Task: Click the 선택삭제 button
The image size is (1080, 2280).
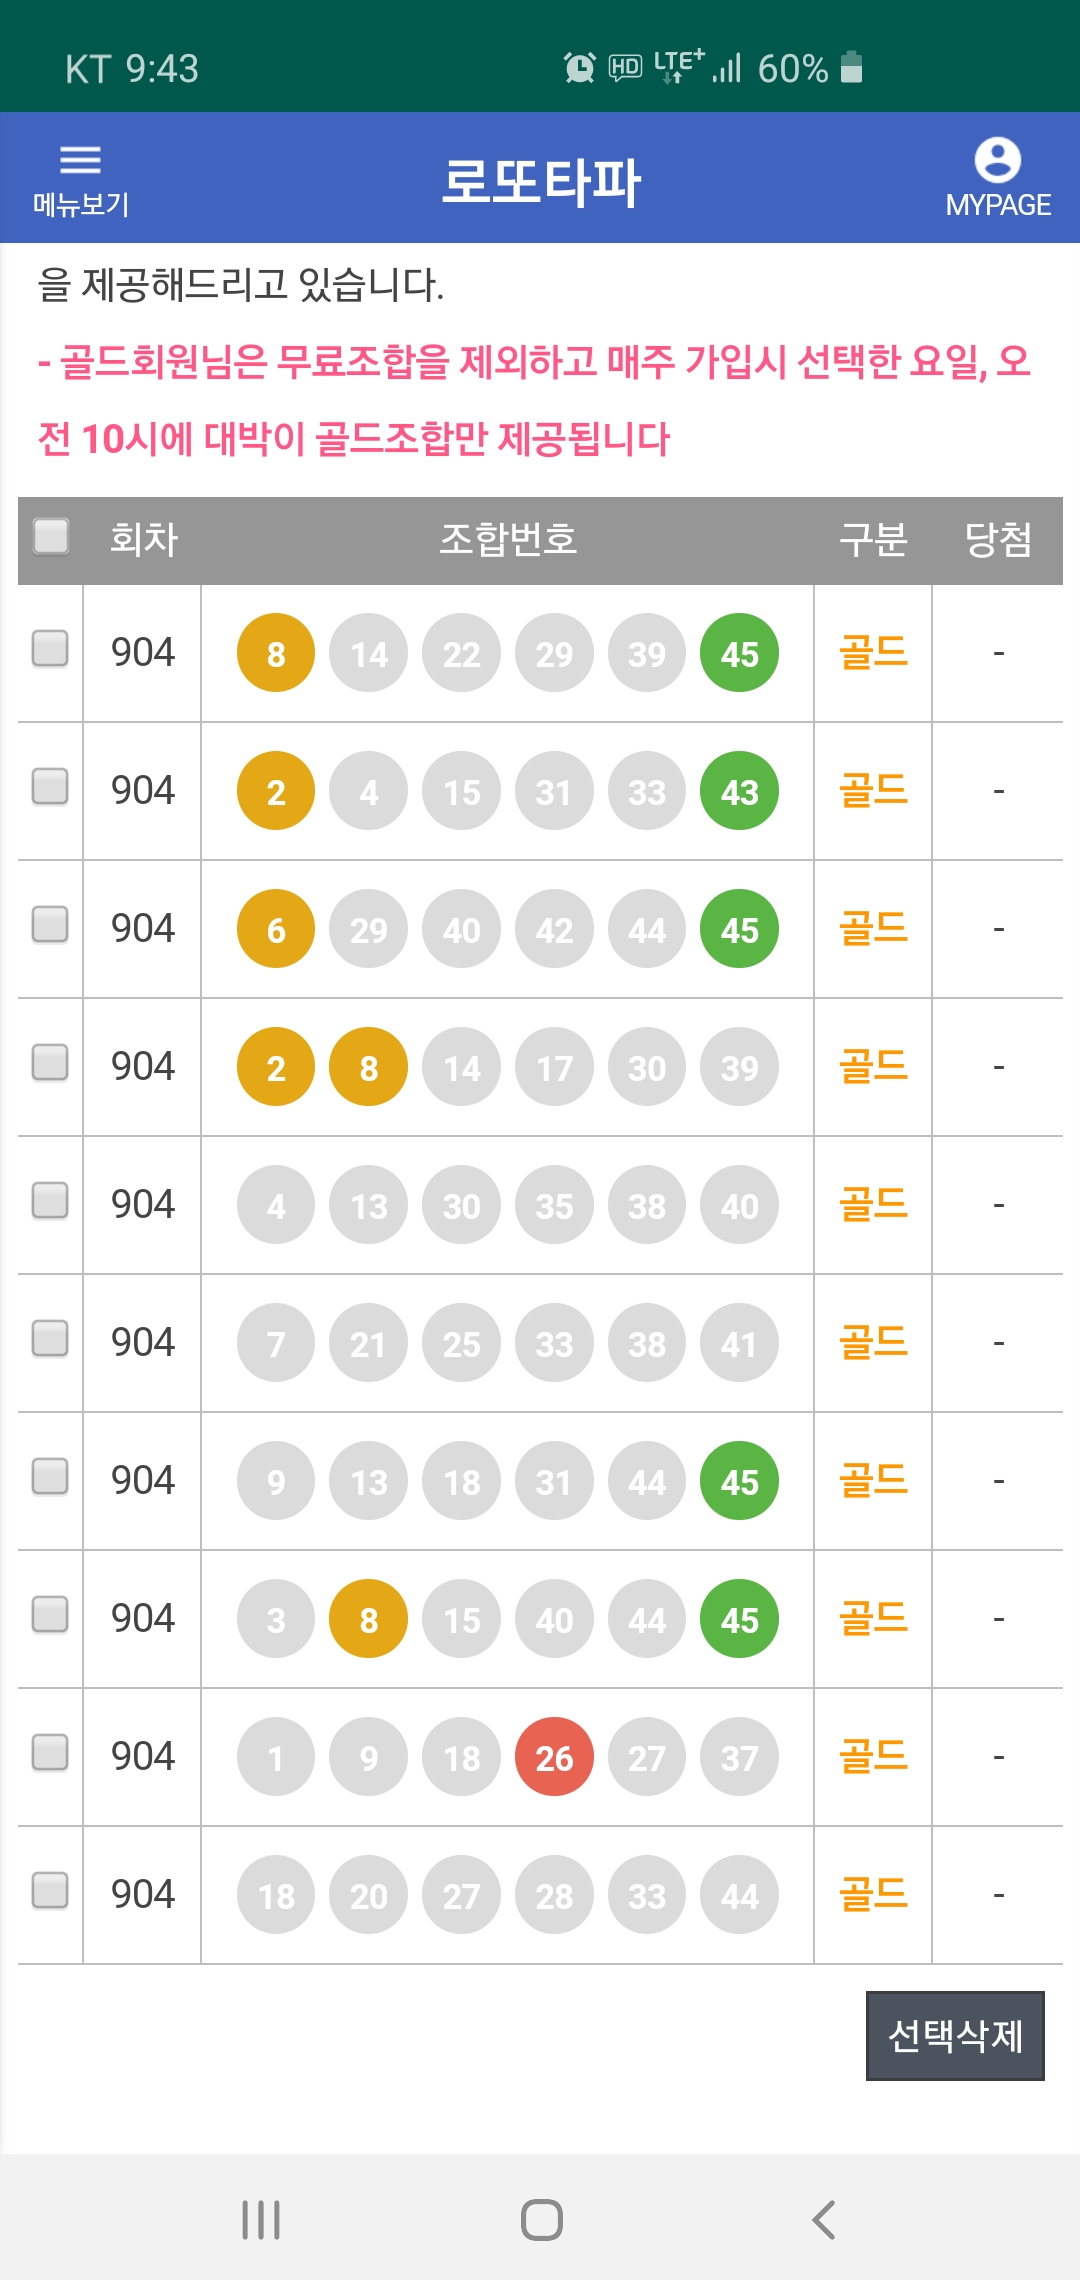Action: (955, 2035)
